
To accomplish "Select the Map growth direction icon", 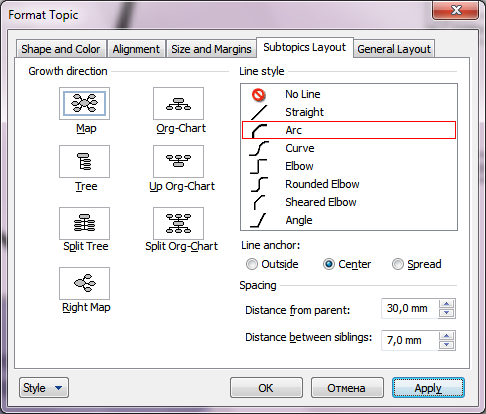I will (84, 103).
